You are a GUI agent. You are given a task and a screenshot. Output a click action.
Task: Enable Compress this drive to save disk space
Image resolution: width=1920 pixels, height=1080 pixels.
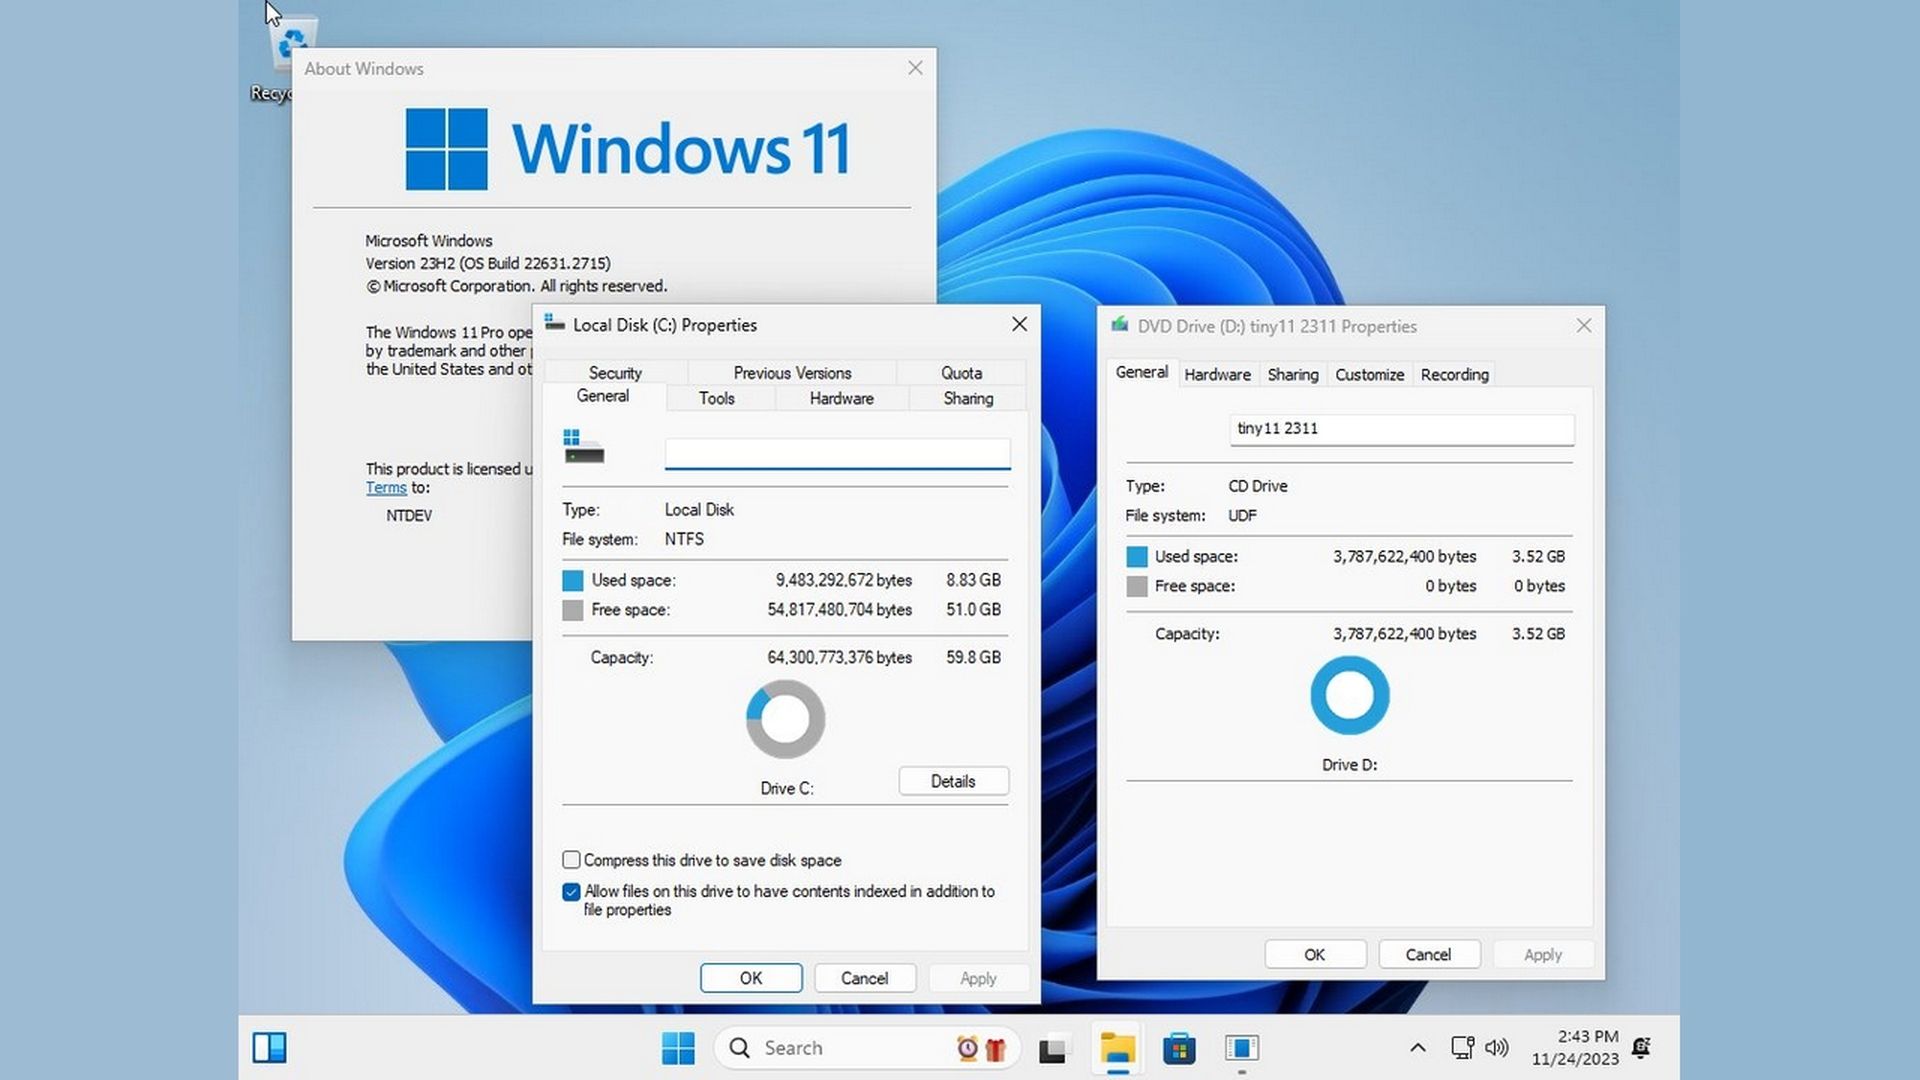[x=571, y=859]
